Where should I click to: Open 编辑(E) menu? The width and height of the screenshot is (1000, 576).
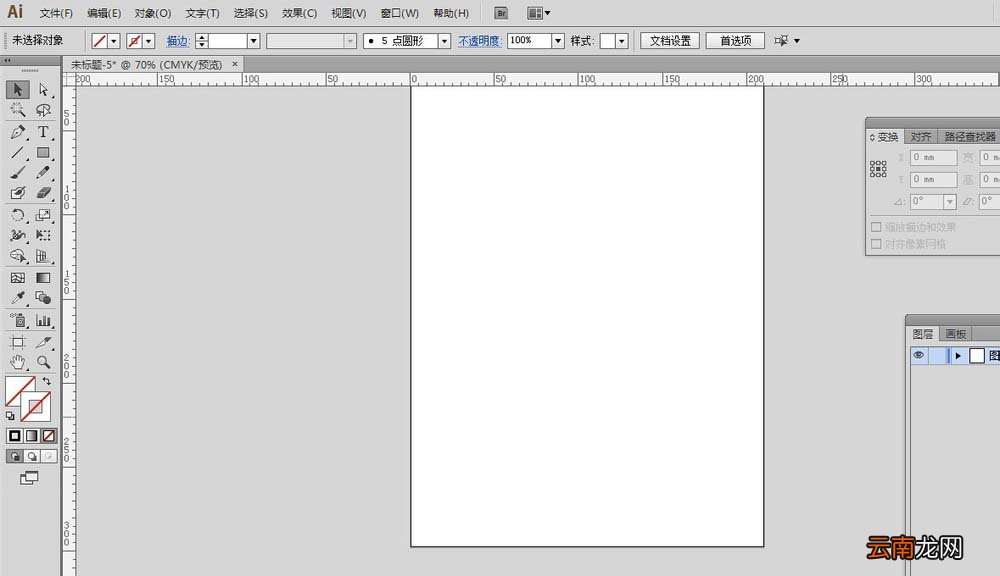coord(104,13)
